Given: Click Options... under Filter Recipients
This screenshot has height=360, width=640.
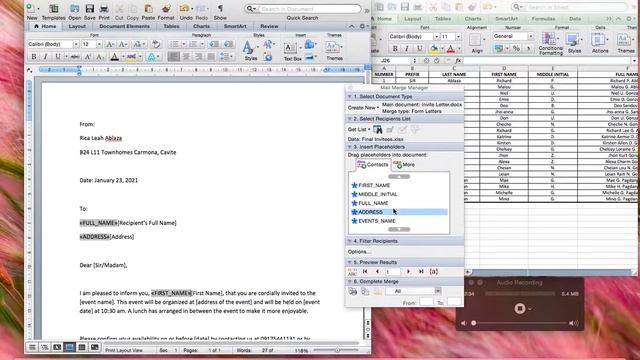Looking at the screenshot, I should 359,251.
